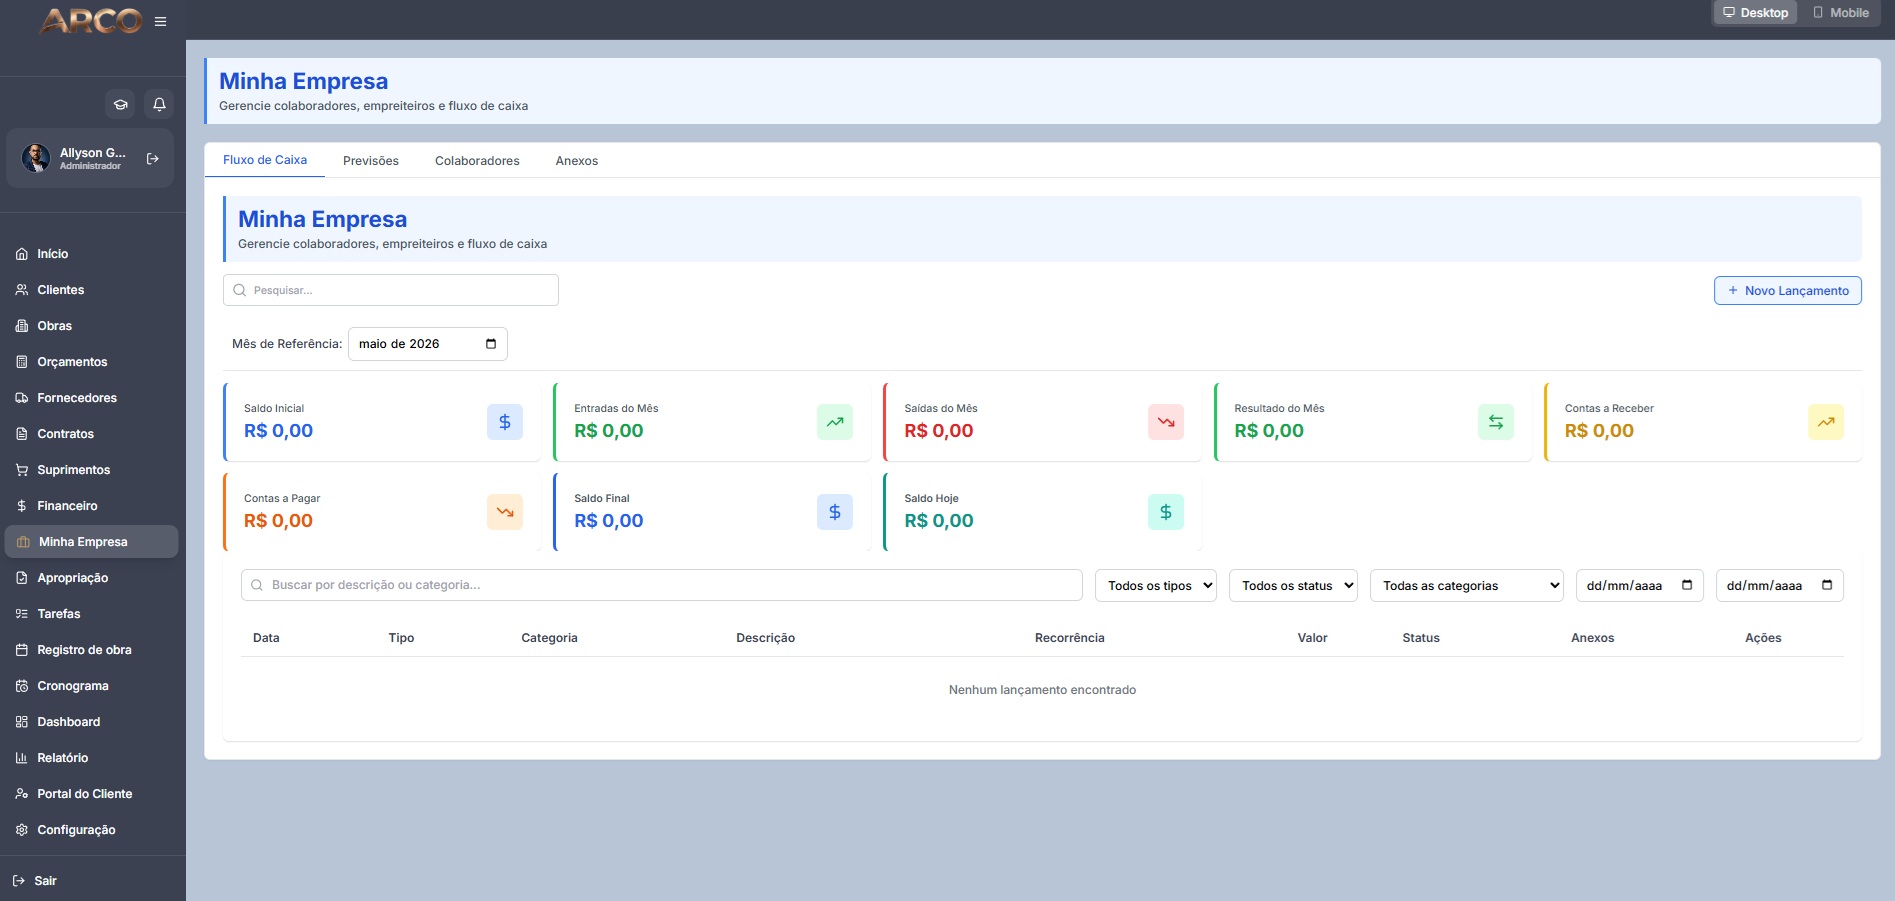The image size is (1895, 901).
Task: Click the Novo Lançamento button
Action: pyautogui.click(x=1788, y=291)
